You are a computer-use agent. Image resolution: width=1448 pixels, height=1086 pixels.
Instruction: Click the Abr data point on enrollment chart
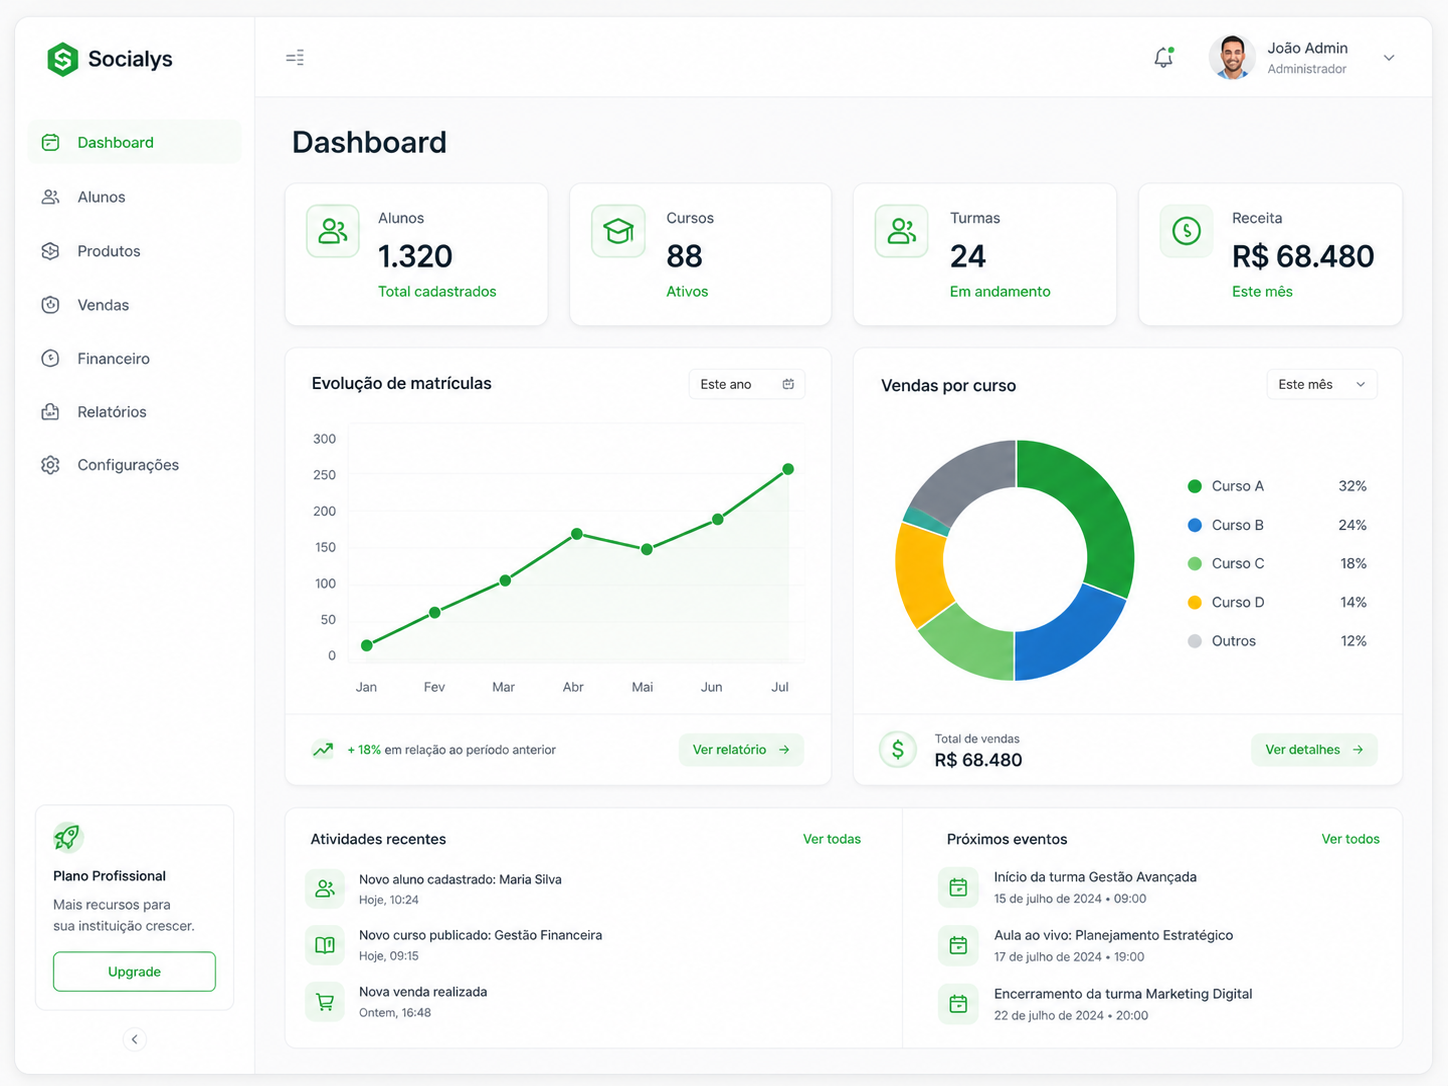pos(577,534)
